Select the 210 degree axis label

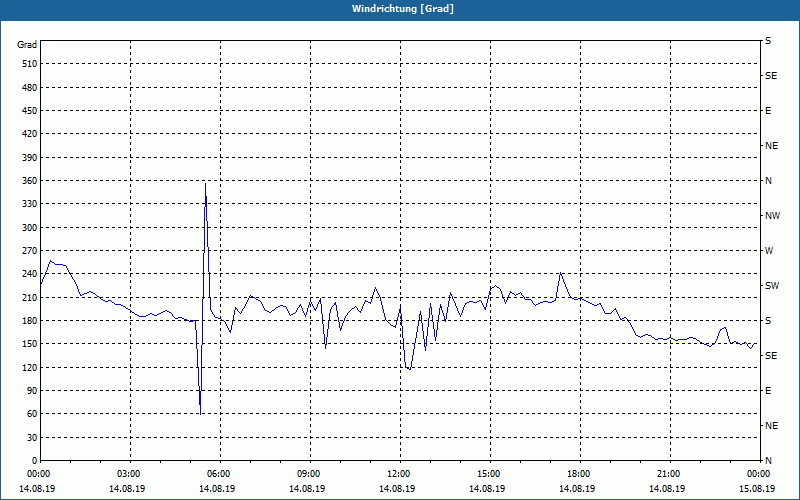[30, 297]
